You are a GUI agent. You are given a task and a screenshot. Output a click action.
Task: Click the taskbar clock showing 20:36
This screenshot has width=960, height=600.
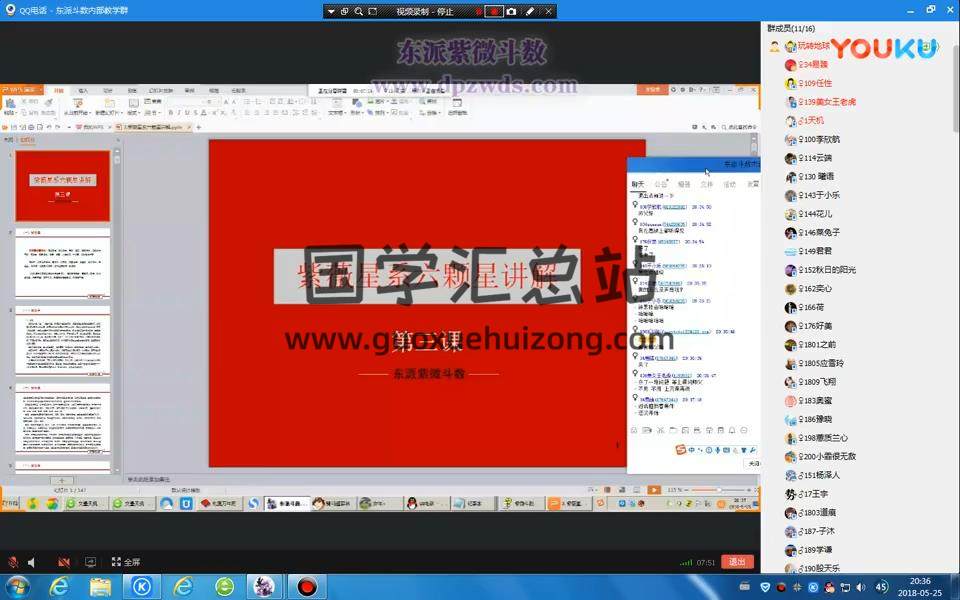point(920,586)
